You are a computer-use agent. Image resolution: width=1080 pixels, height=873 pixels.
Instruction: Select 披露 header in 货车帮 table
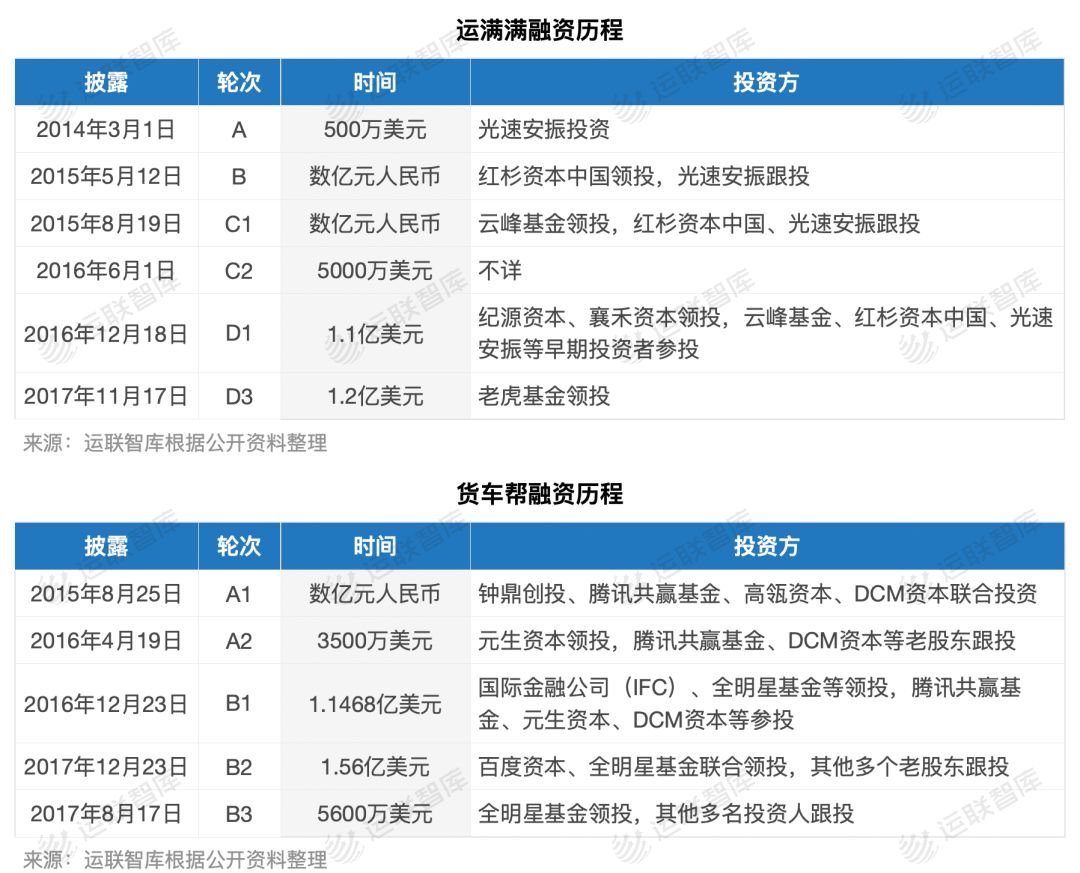107,546
